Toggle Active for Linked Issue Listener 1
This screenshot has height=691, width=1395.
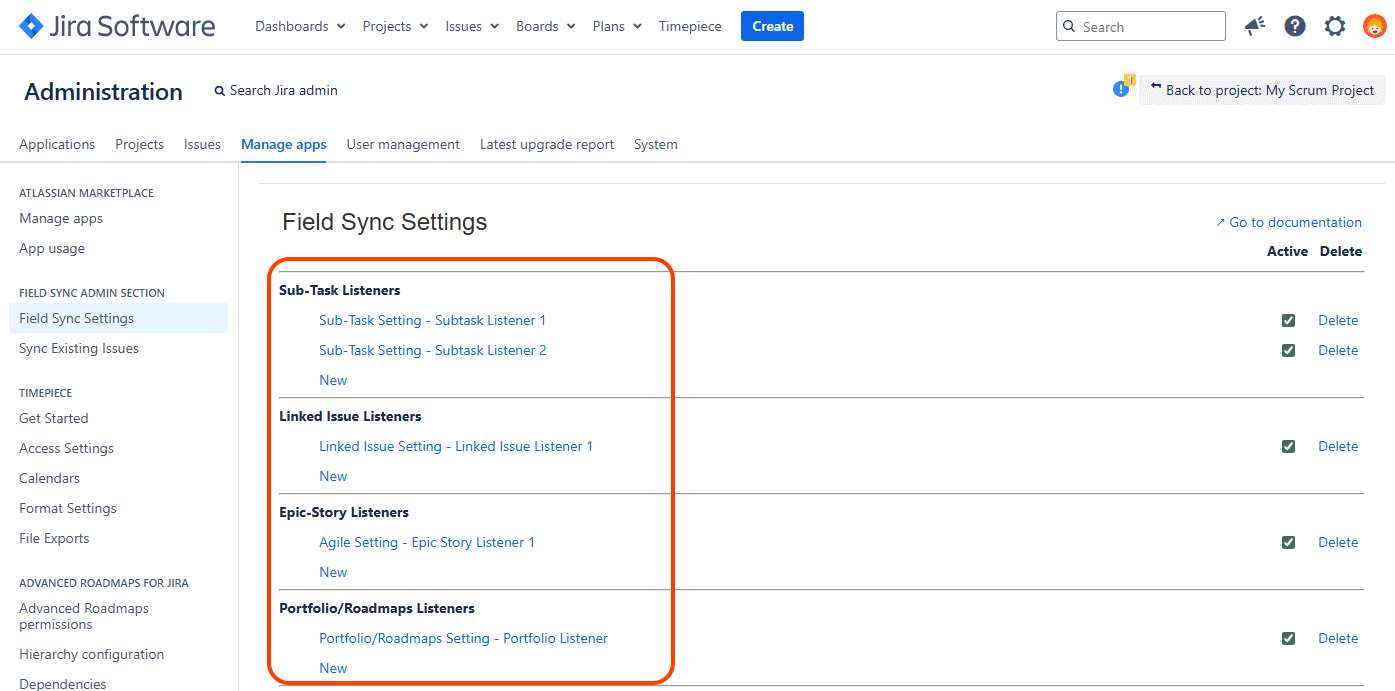coord(1288,447)
